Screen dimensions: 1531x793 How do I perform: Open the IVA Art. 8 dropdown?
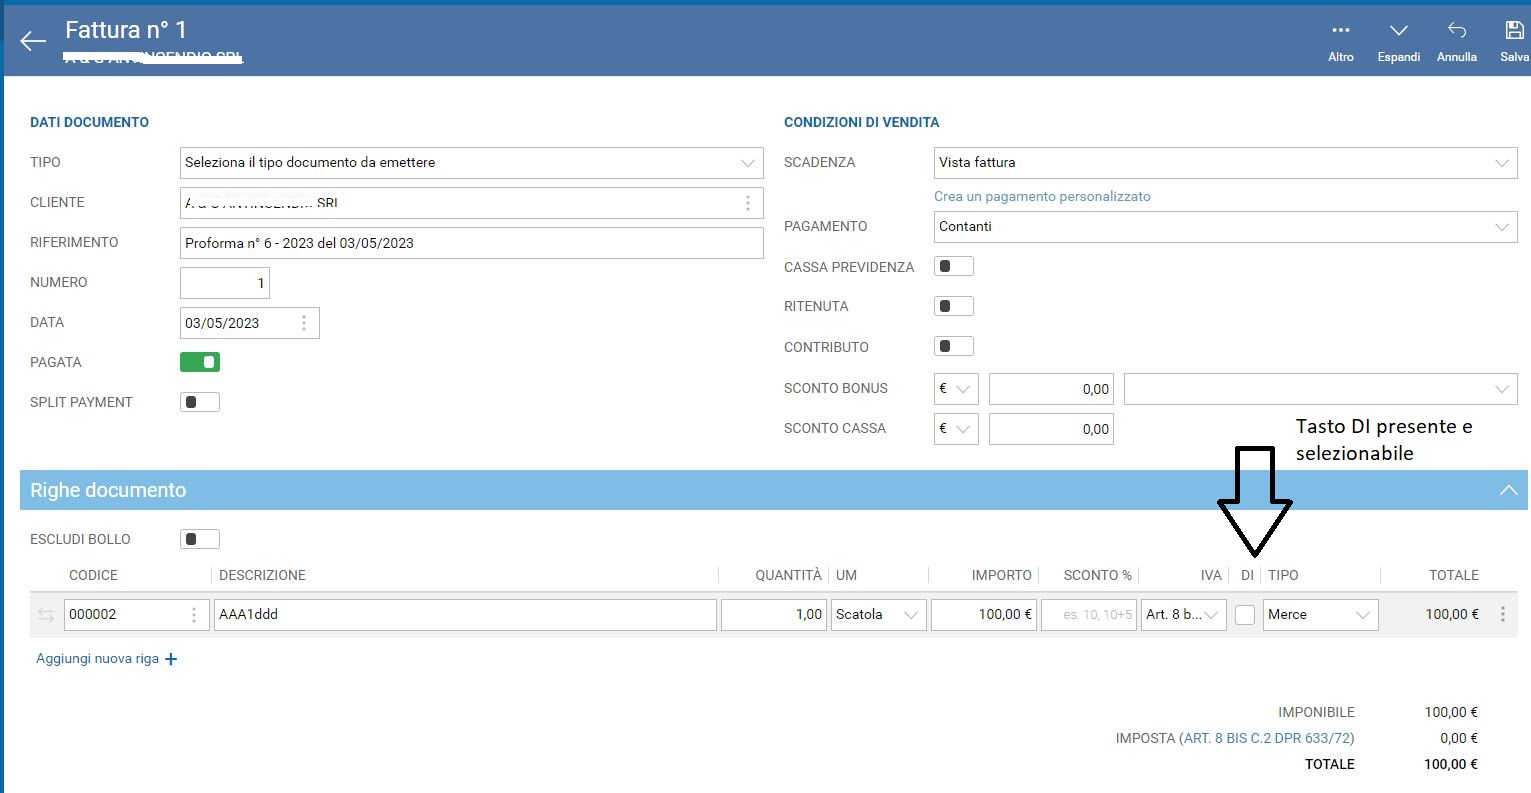pyautogui.click(x=1184, y=615)
